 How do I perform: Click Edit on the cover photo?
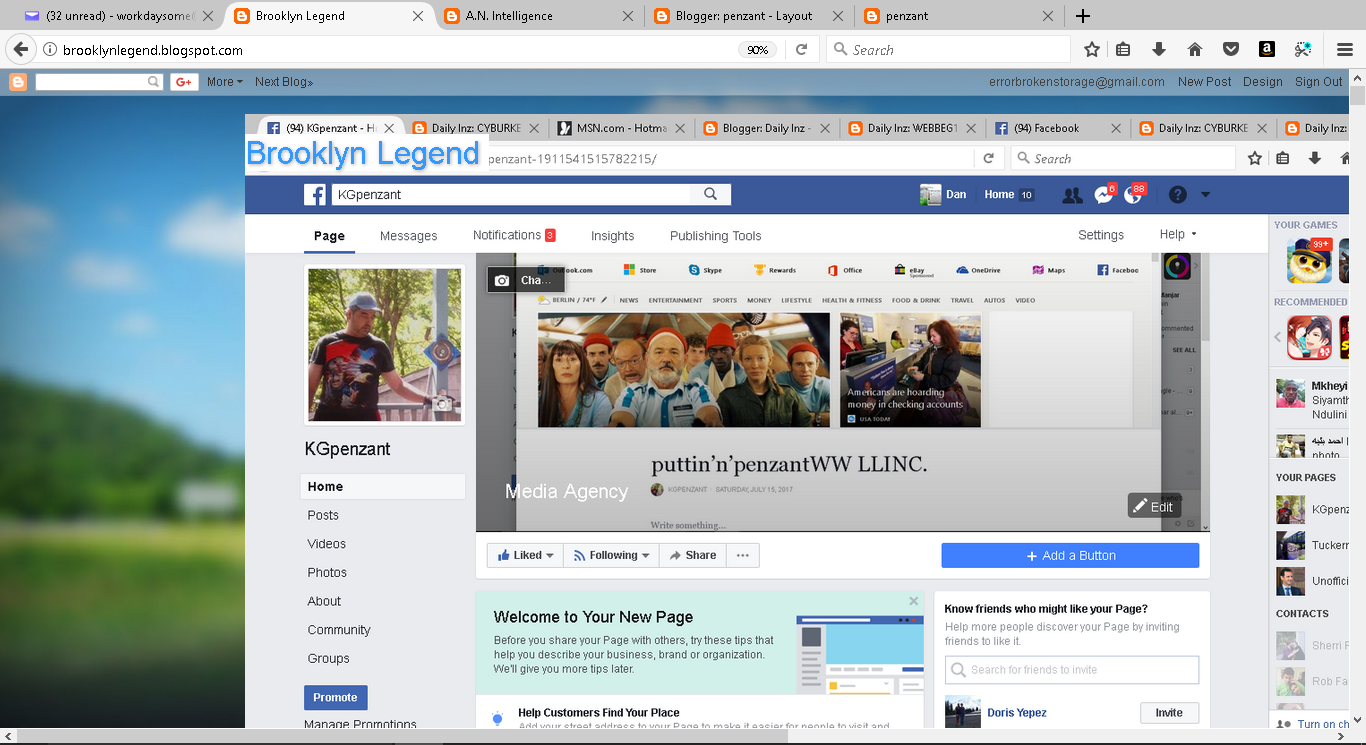(x=1153, y=506)
